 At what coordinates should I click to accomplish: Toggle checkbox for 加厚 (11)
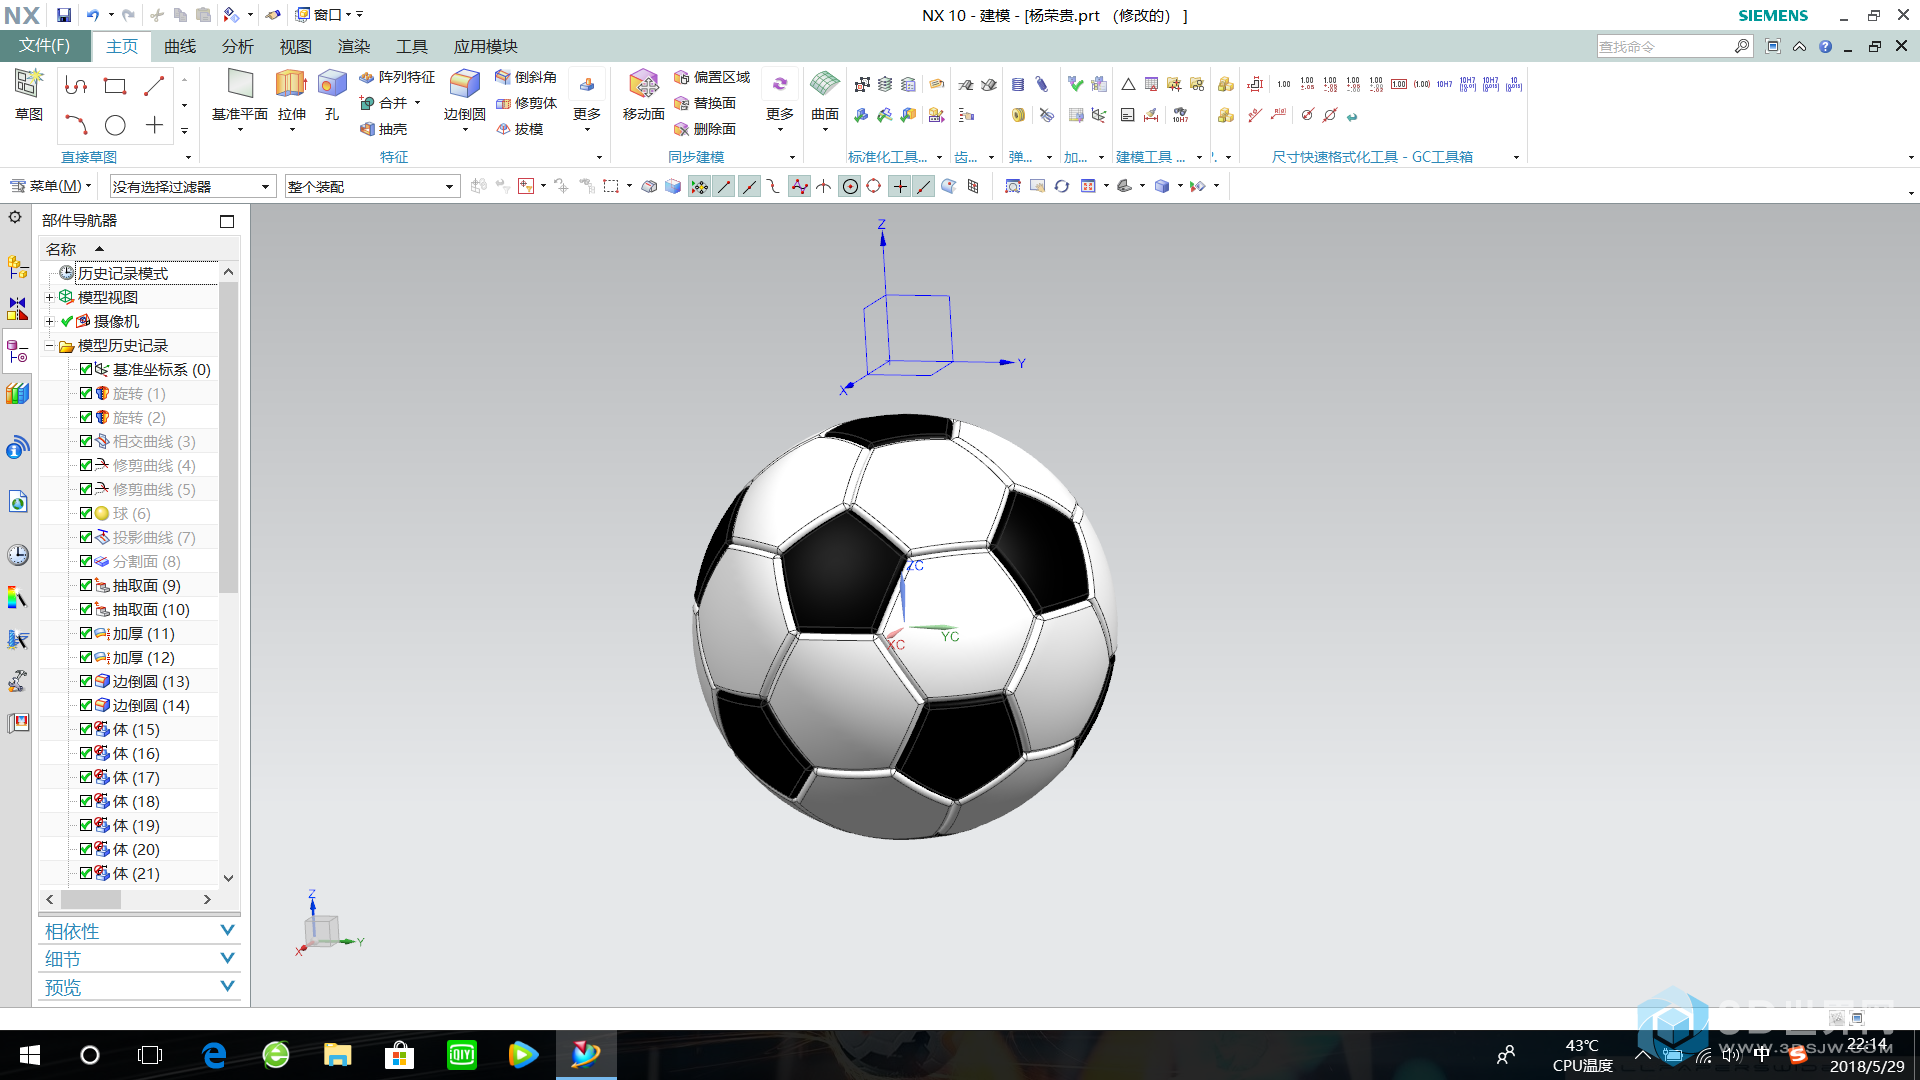point(86,633)
